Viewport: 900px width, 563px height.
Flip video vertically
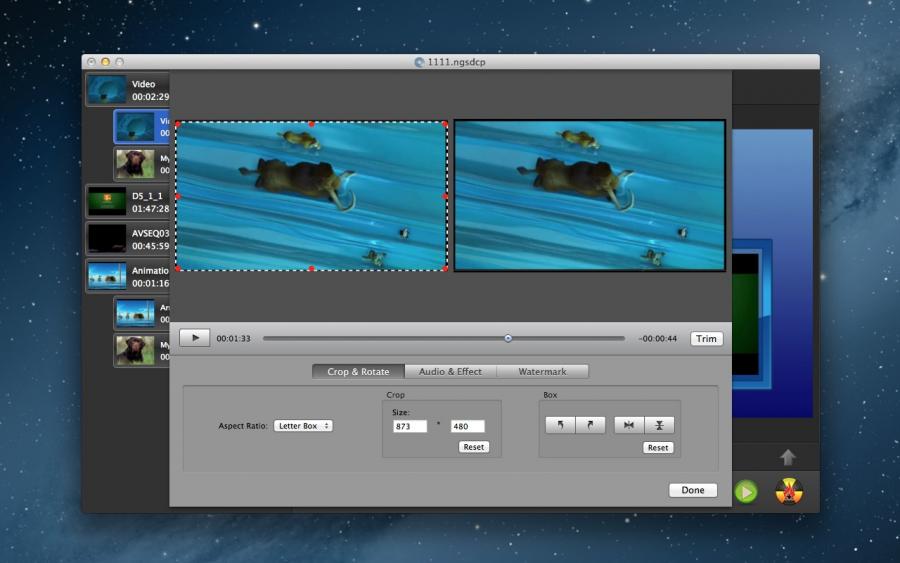[659, 425]
